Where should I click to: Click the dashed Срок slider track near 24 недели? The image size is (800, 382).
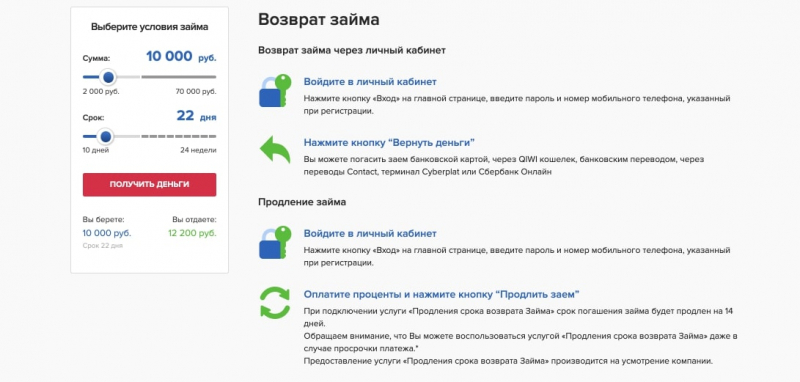click(179, 137)
